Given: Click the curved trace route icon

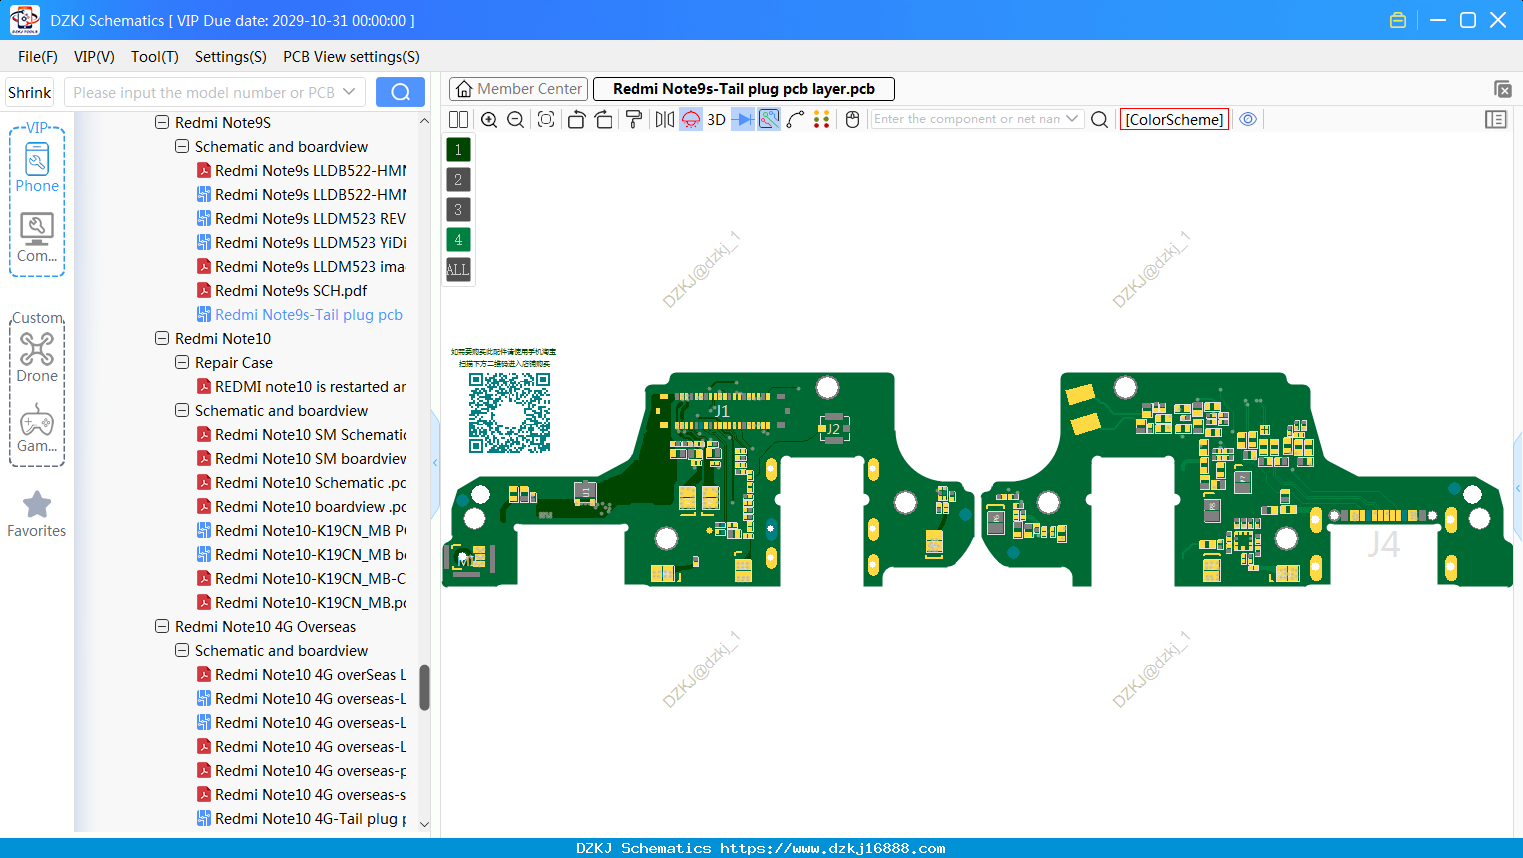Looking at the screenshot, I should pos(796,119).
